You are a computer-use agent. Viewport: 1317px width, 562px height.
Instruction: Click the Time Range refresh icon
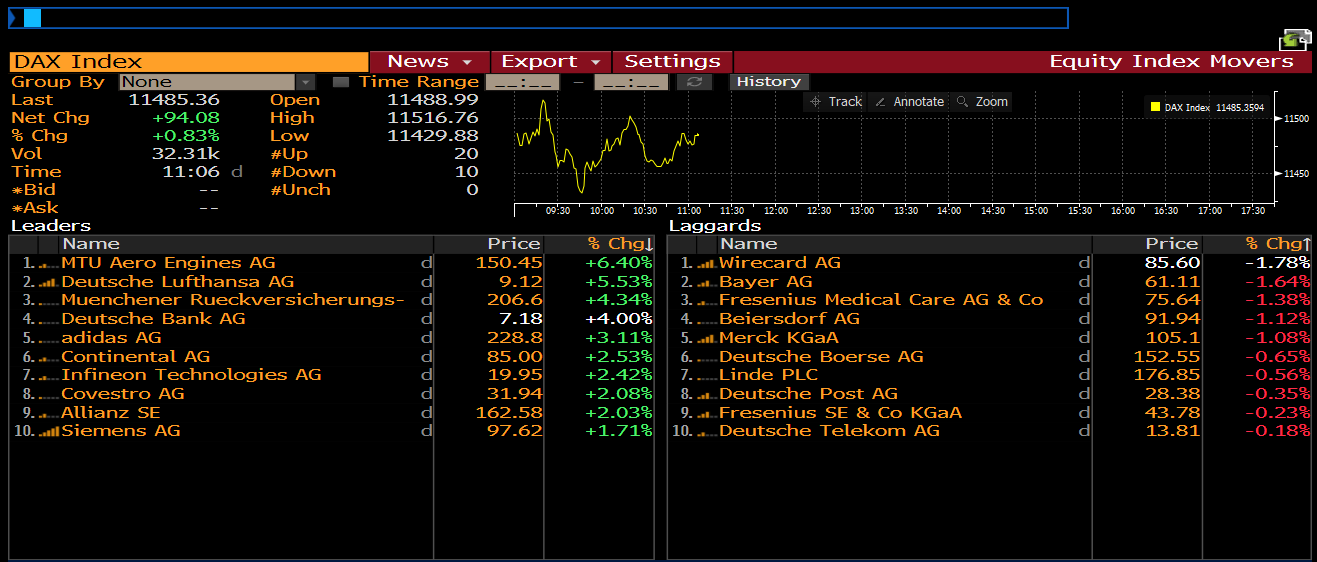pos(694,82)
